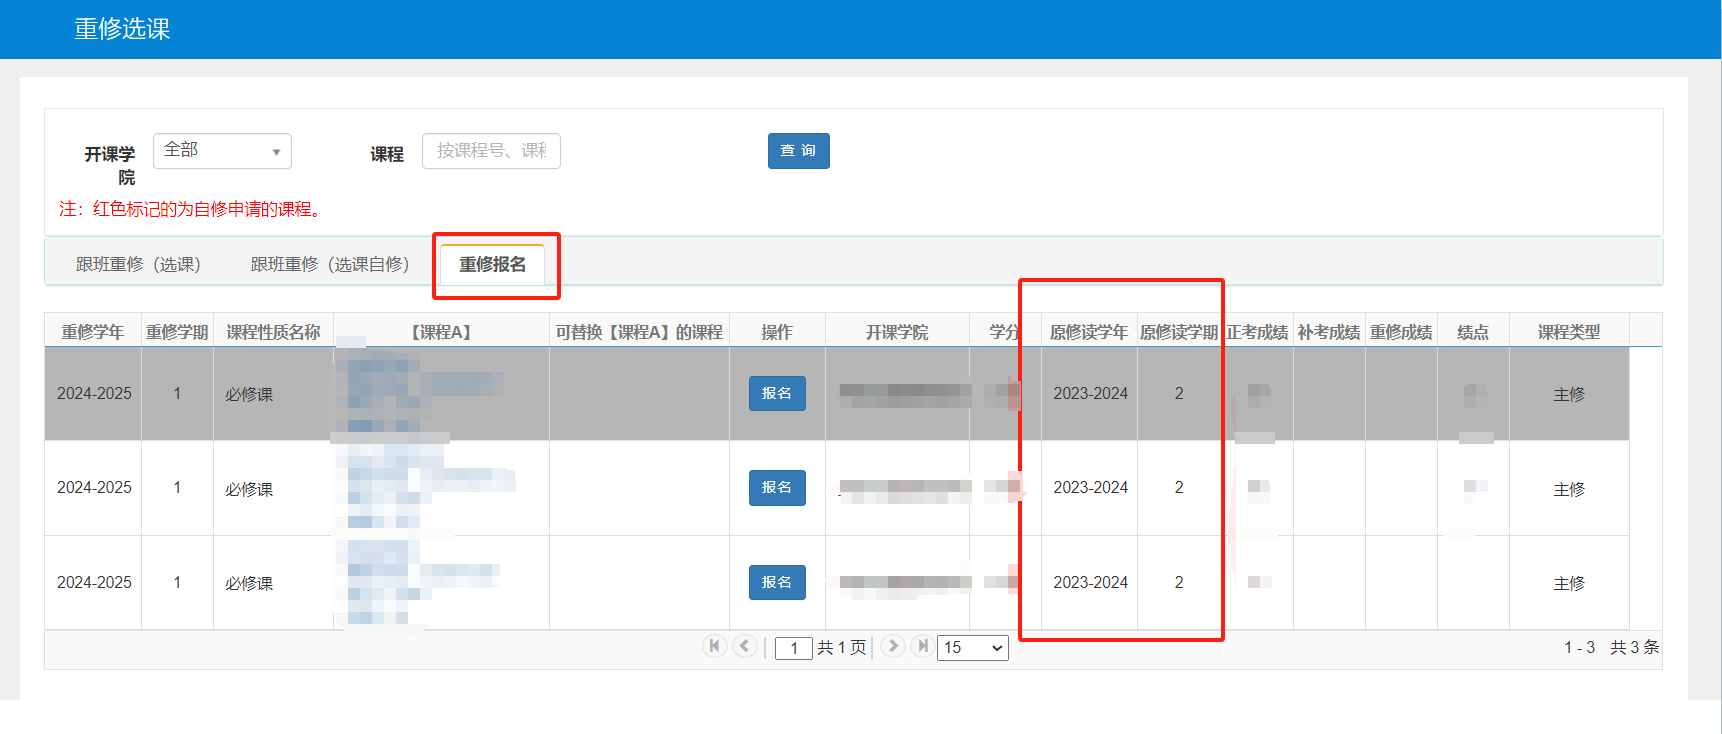The image size is (1722, 734).
Task: Select second table row's 必修课 cell
Action: coord(249,489)
